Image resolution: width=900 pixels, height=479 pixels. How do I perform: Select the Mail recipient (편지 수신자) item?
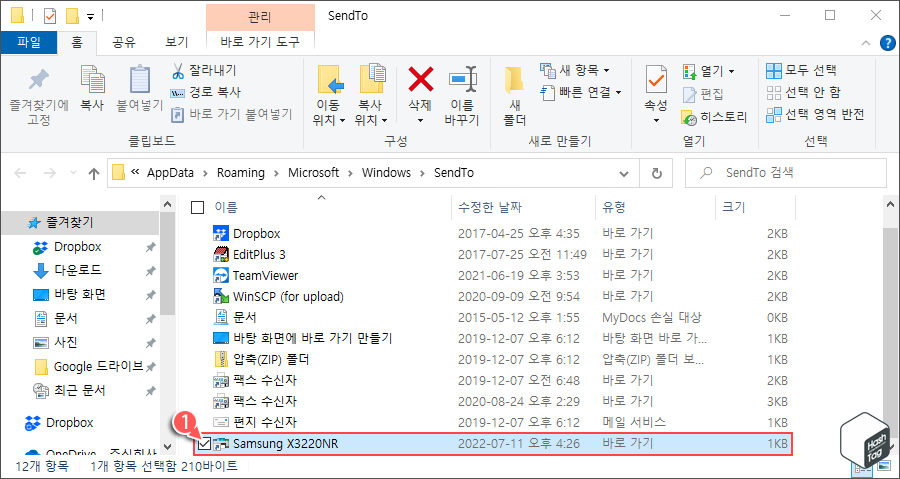(265, 423)
